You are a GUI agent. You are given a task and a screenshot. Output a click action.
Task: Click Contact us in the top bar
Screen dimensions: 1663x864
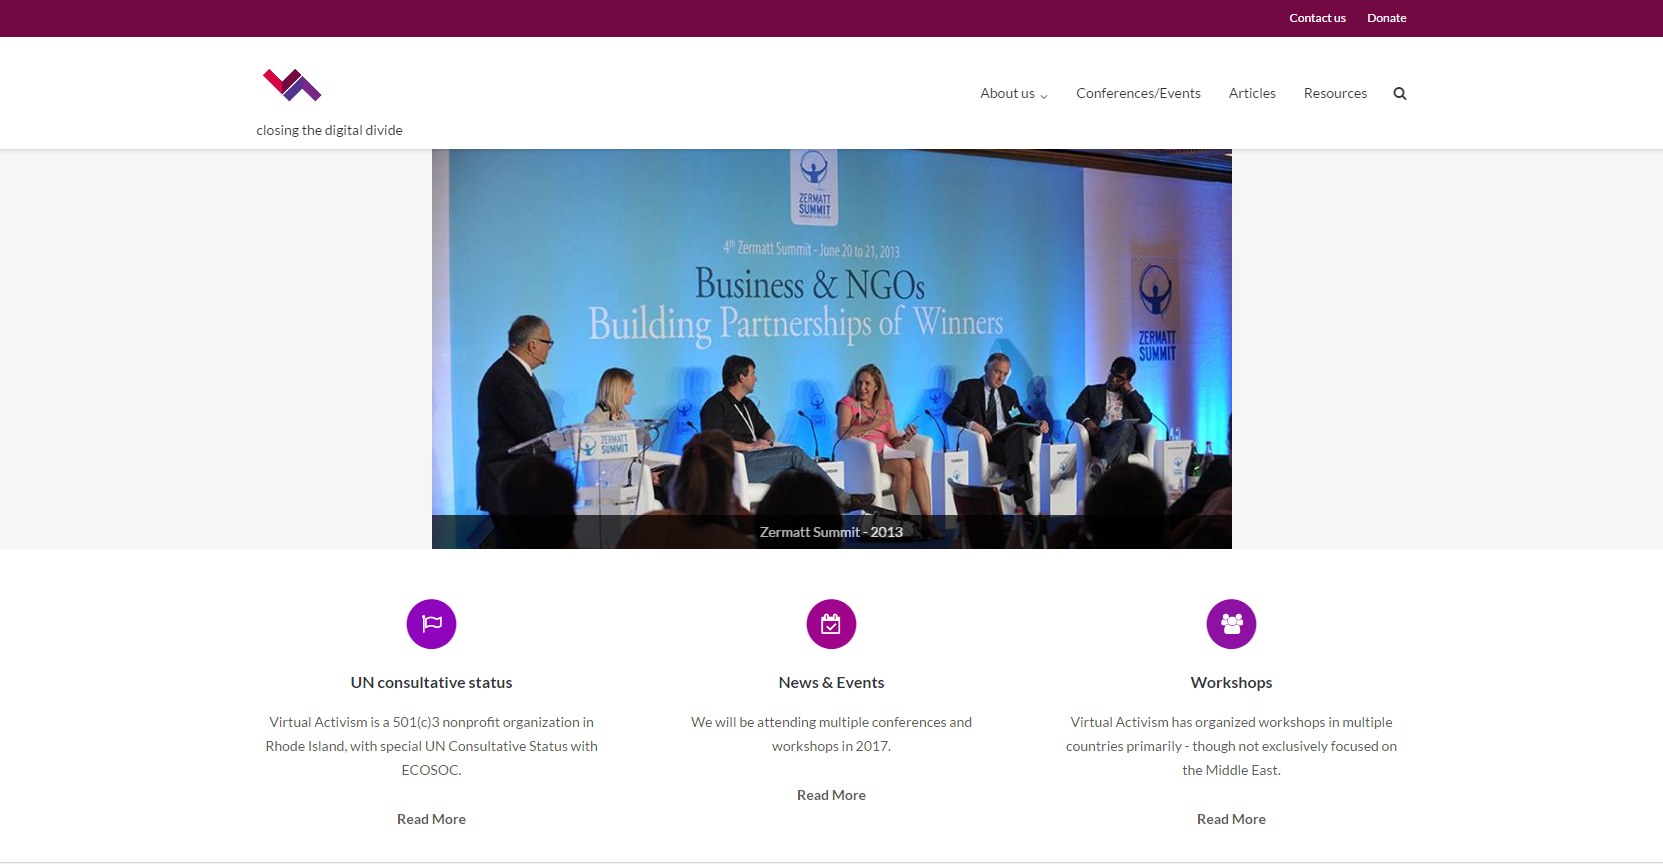tap(1317, 18)
